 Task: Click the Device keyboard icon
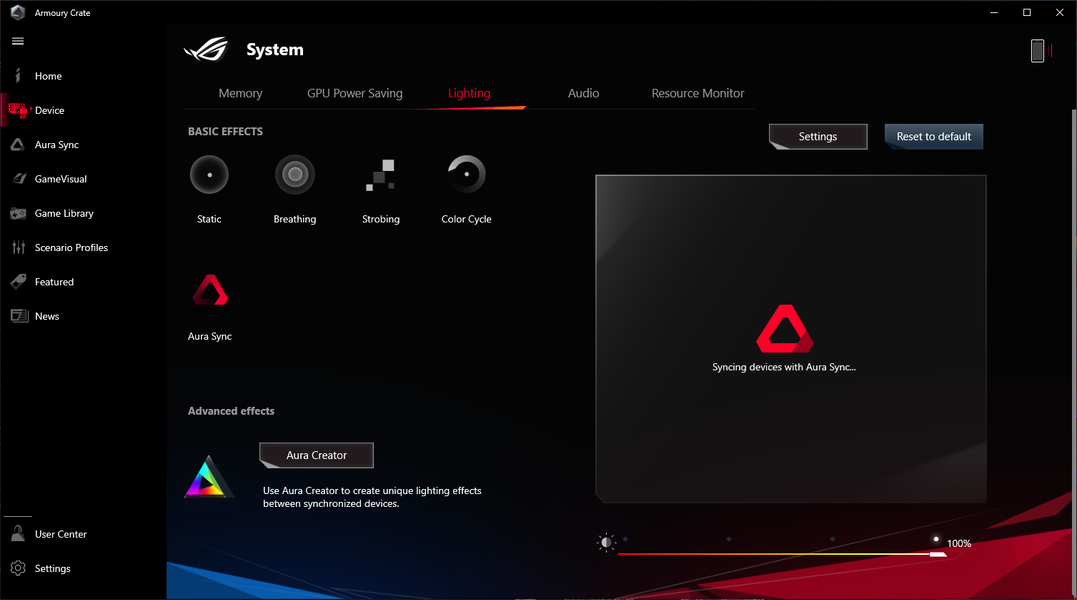tap(18, 110)
